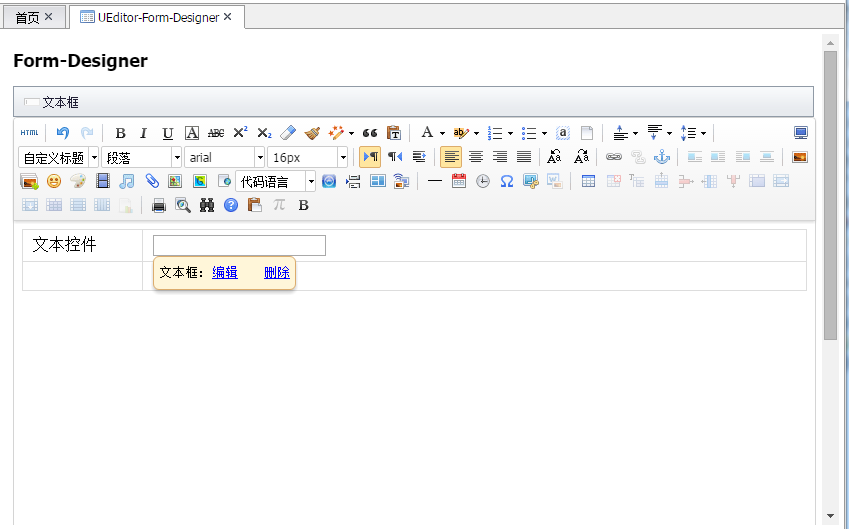Open the line spacing dropdown

coord(703,133)
